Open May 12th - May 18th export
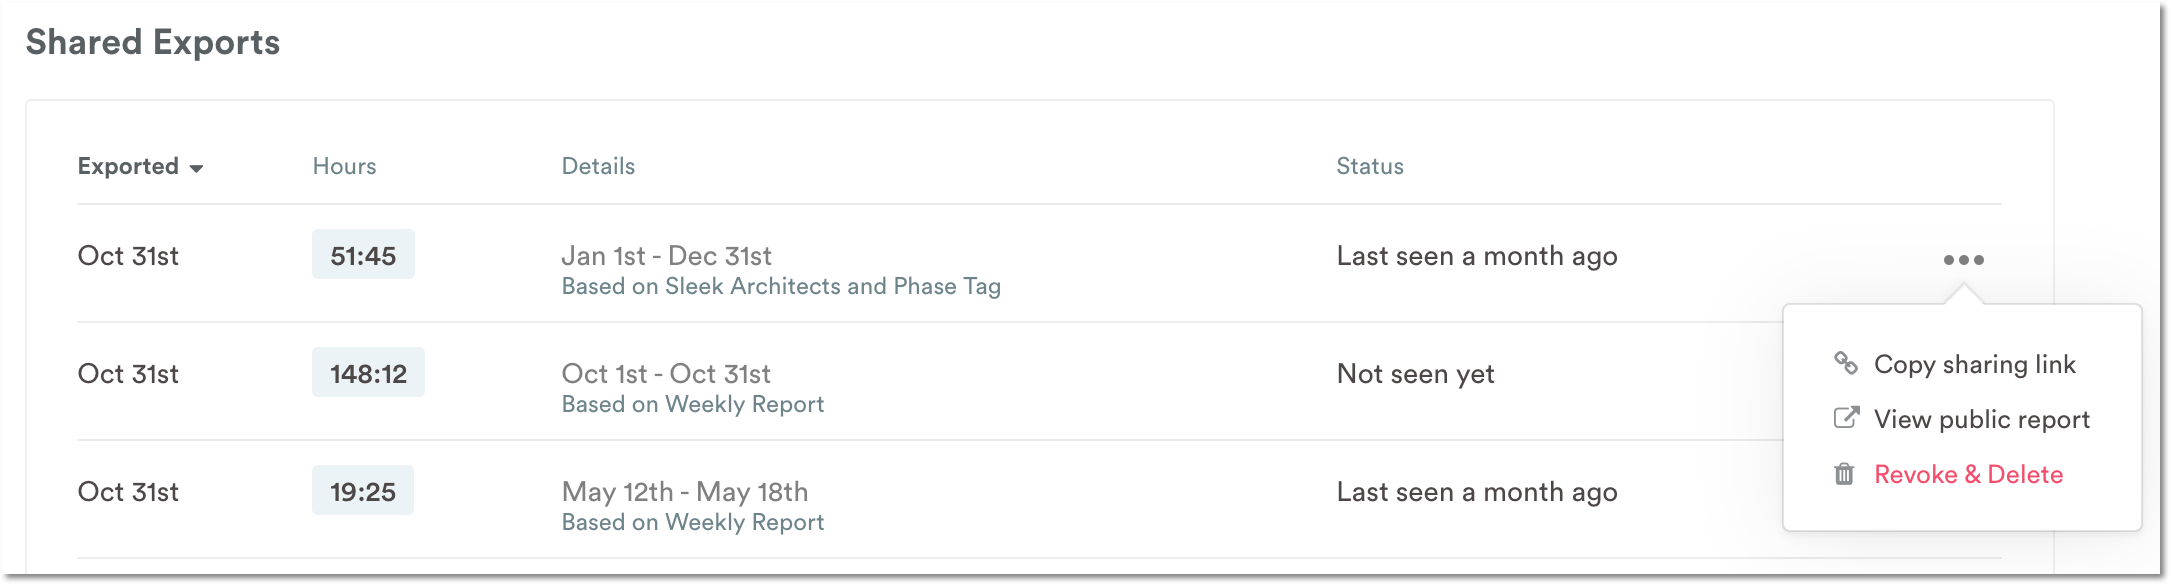Screen dimensions: 2170x584 [685, 492]
